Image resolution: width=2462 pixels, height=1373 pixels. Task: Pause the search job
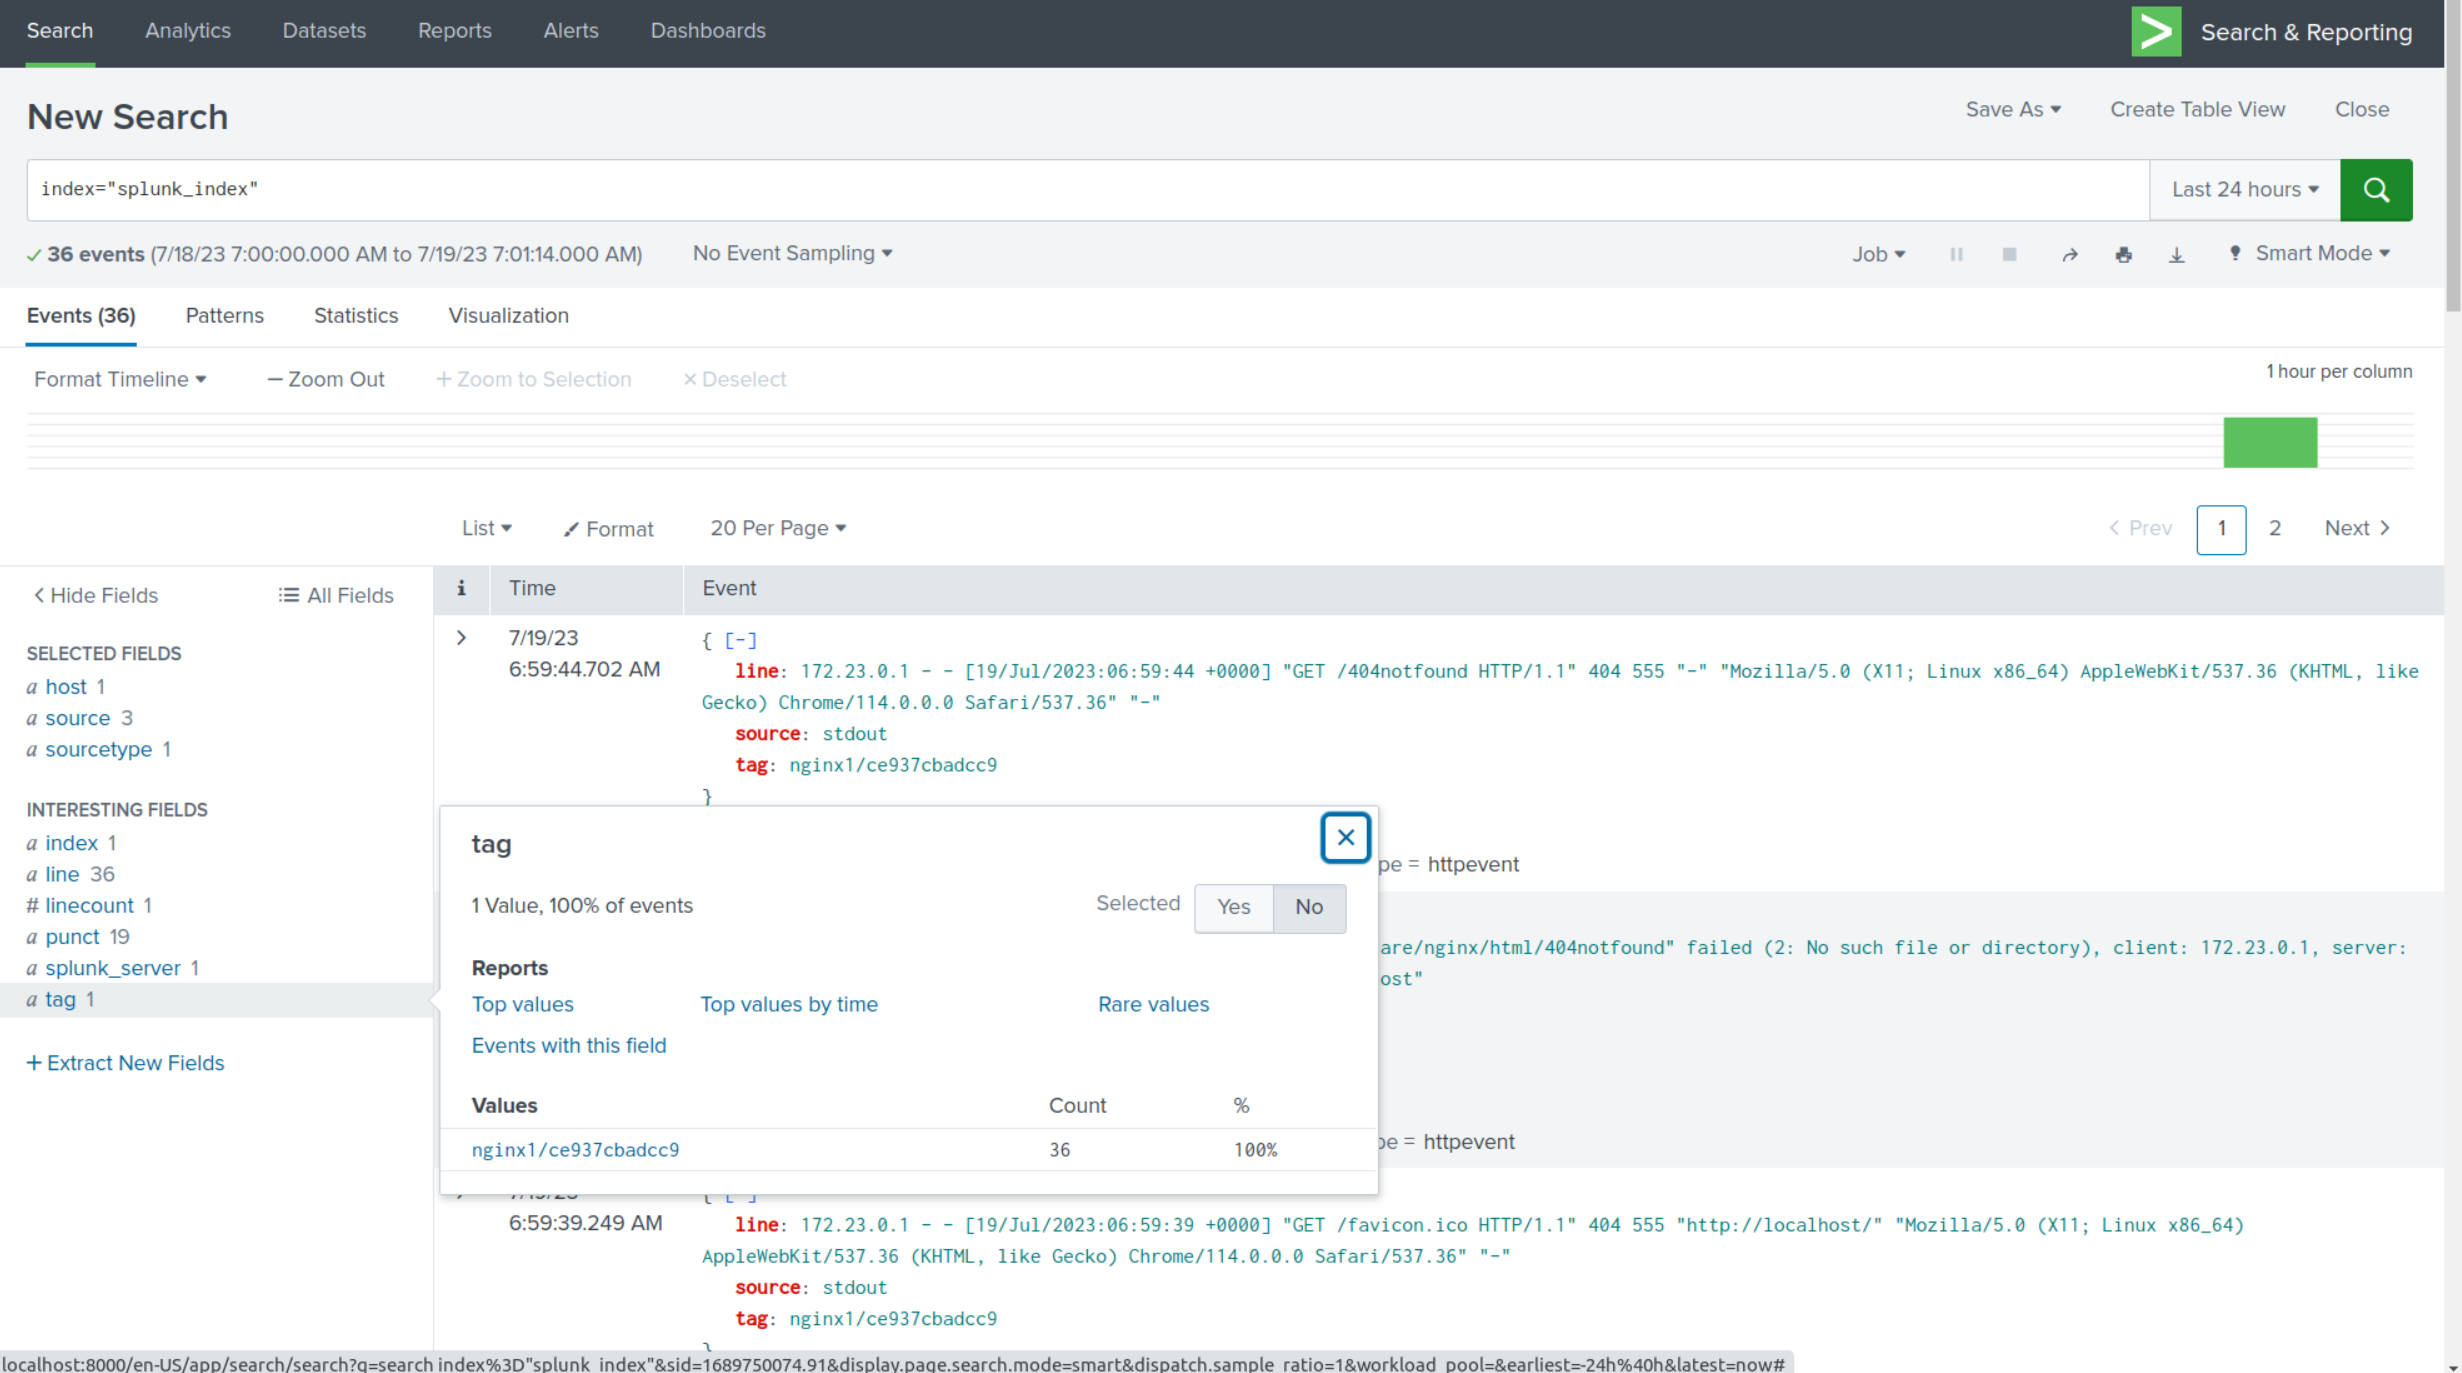pos(1956,255)
